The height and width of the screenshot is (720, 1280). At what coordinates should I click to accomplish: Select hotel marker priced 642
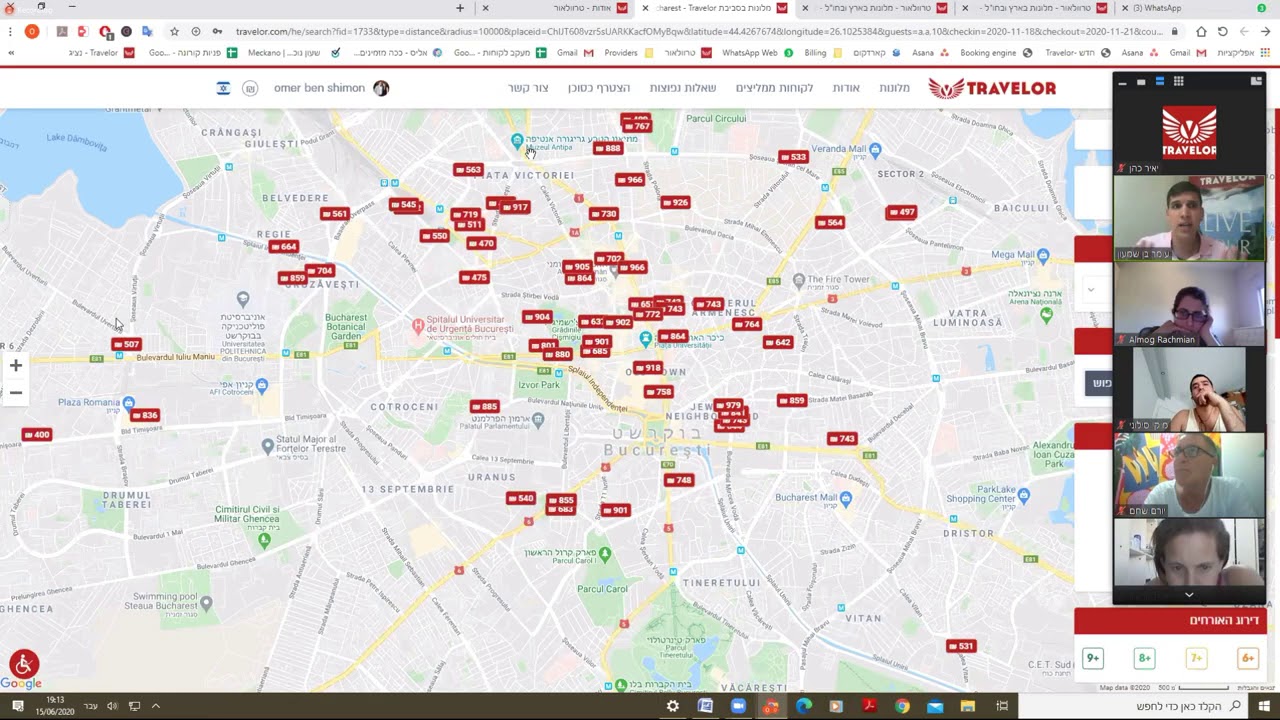777,342
